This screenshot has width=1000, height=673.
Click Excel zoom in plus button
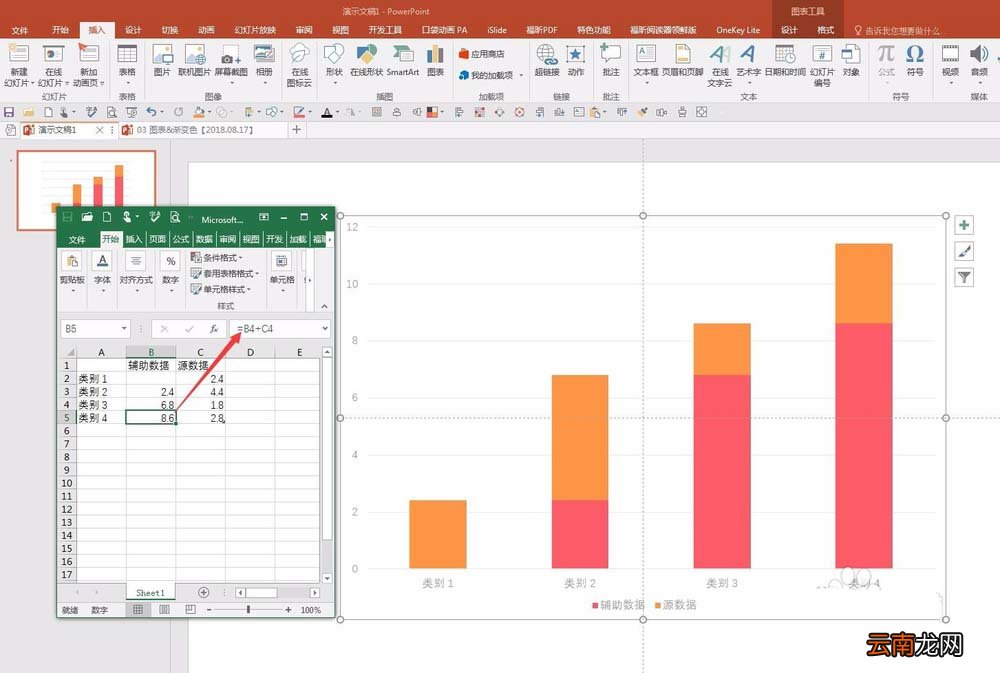(288, 610)
